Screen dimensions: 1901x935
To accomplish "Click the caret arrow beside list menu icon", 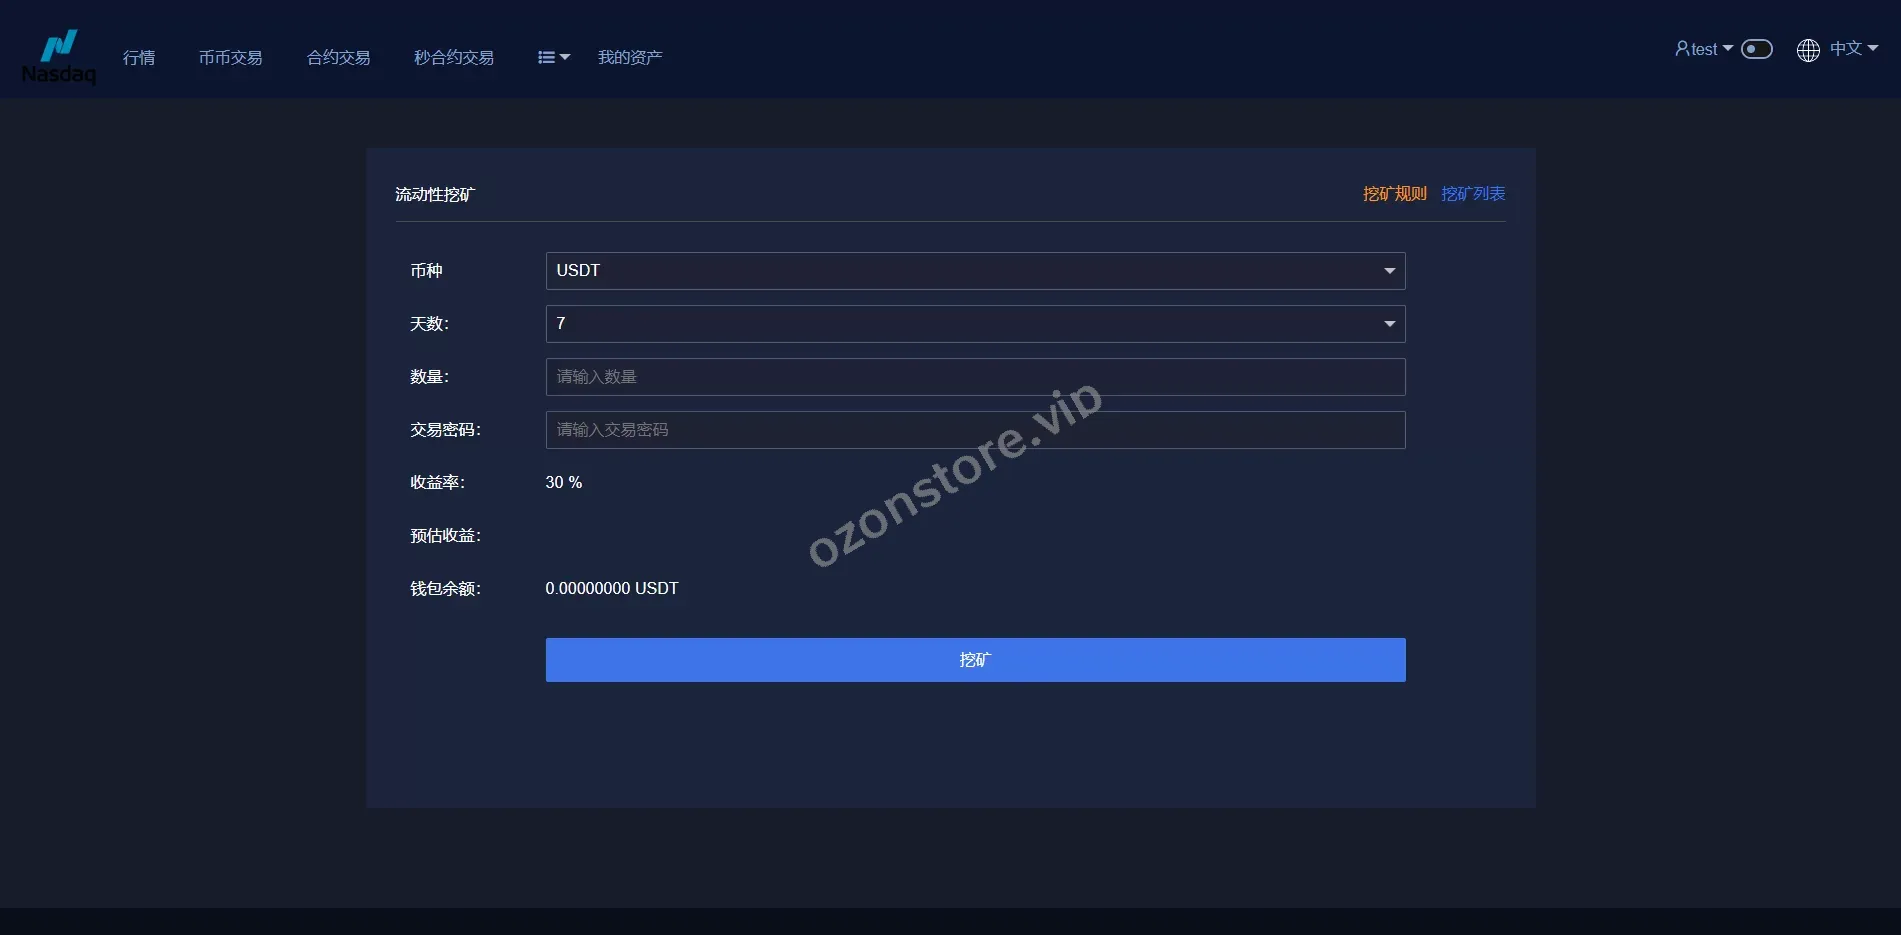I will coord(565,58).
